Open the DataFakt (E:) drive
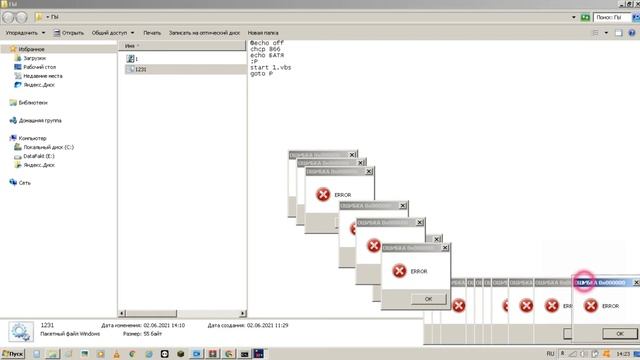 [x=38, y=156]
